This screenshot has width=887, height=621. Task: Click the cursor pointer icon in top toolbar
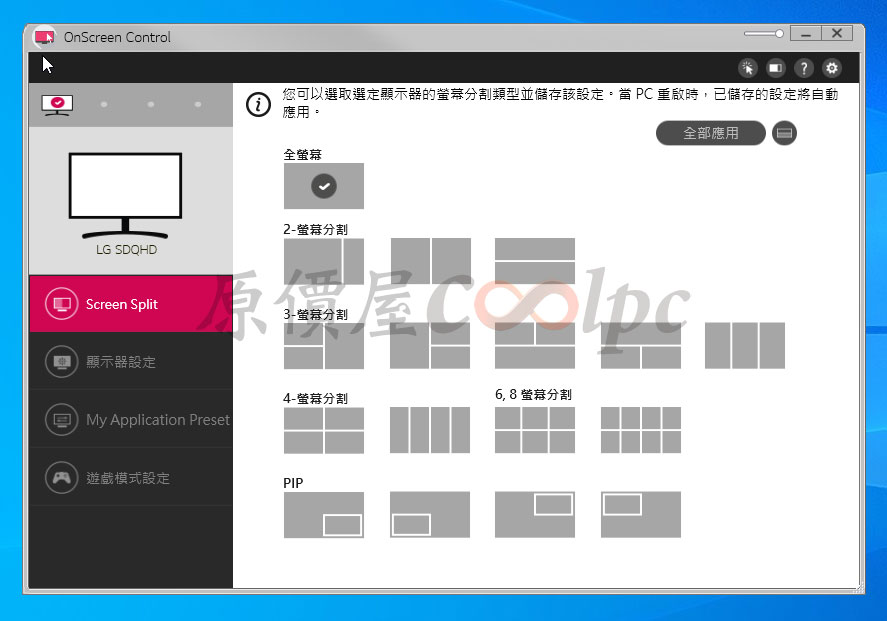(x=748, y=68)
